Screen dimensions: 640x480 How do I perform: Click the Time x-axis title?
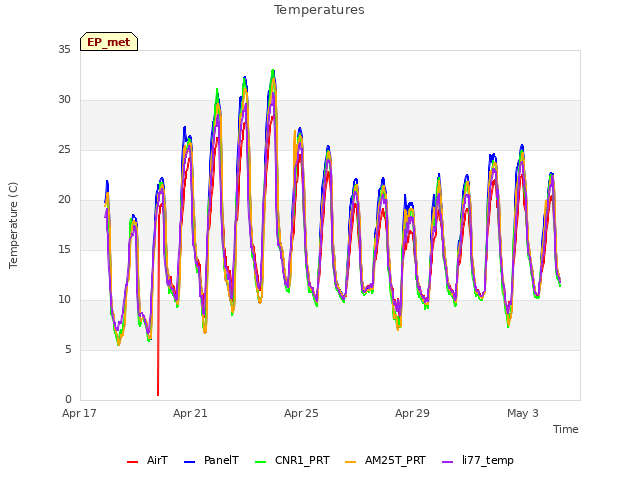point(566,429)
